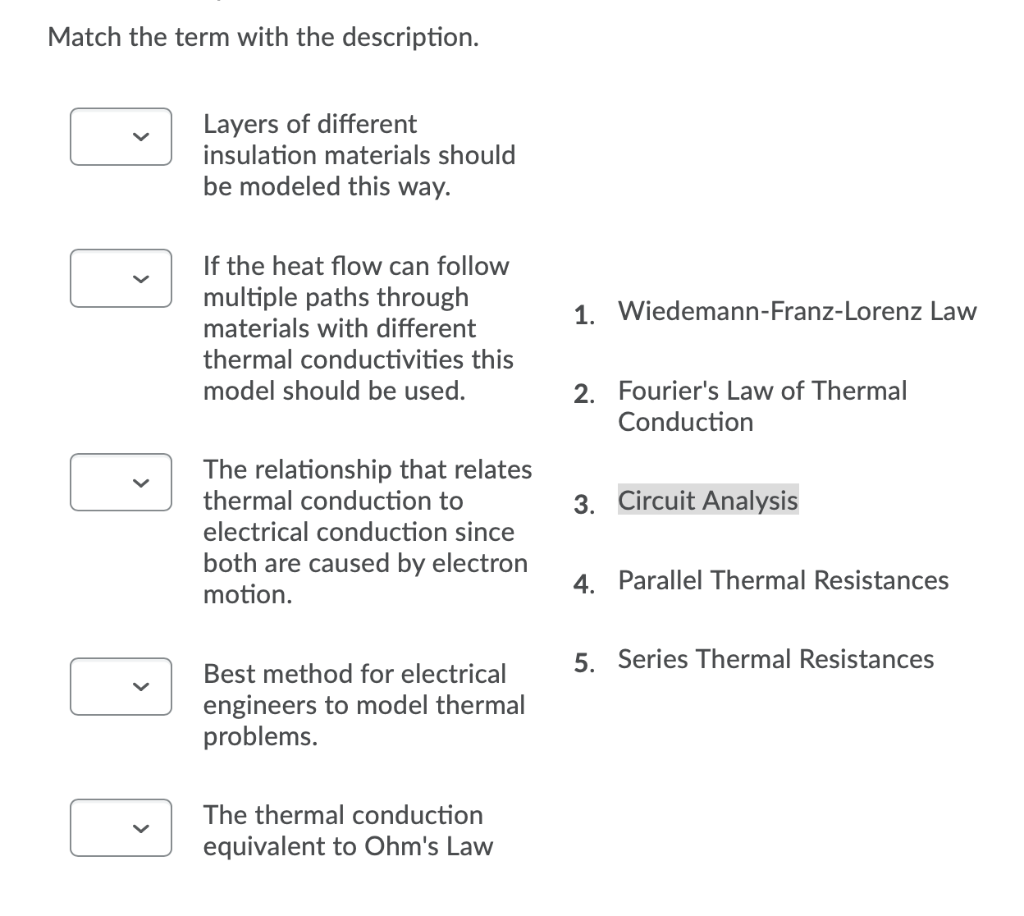1024x916 pixels.
Task: Select the Series Thermal Resistances option
Action: [775, 658]
